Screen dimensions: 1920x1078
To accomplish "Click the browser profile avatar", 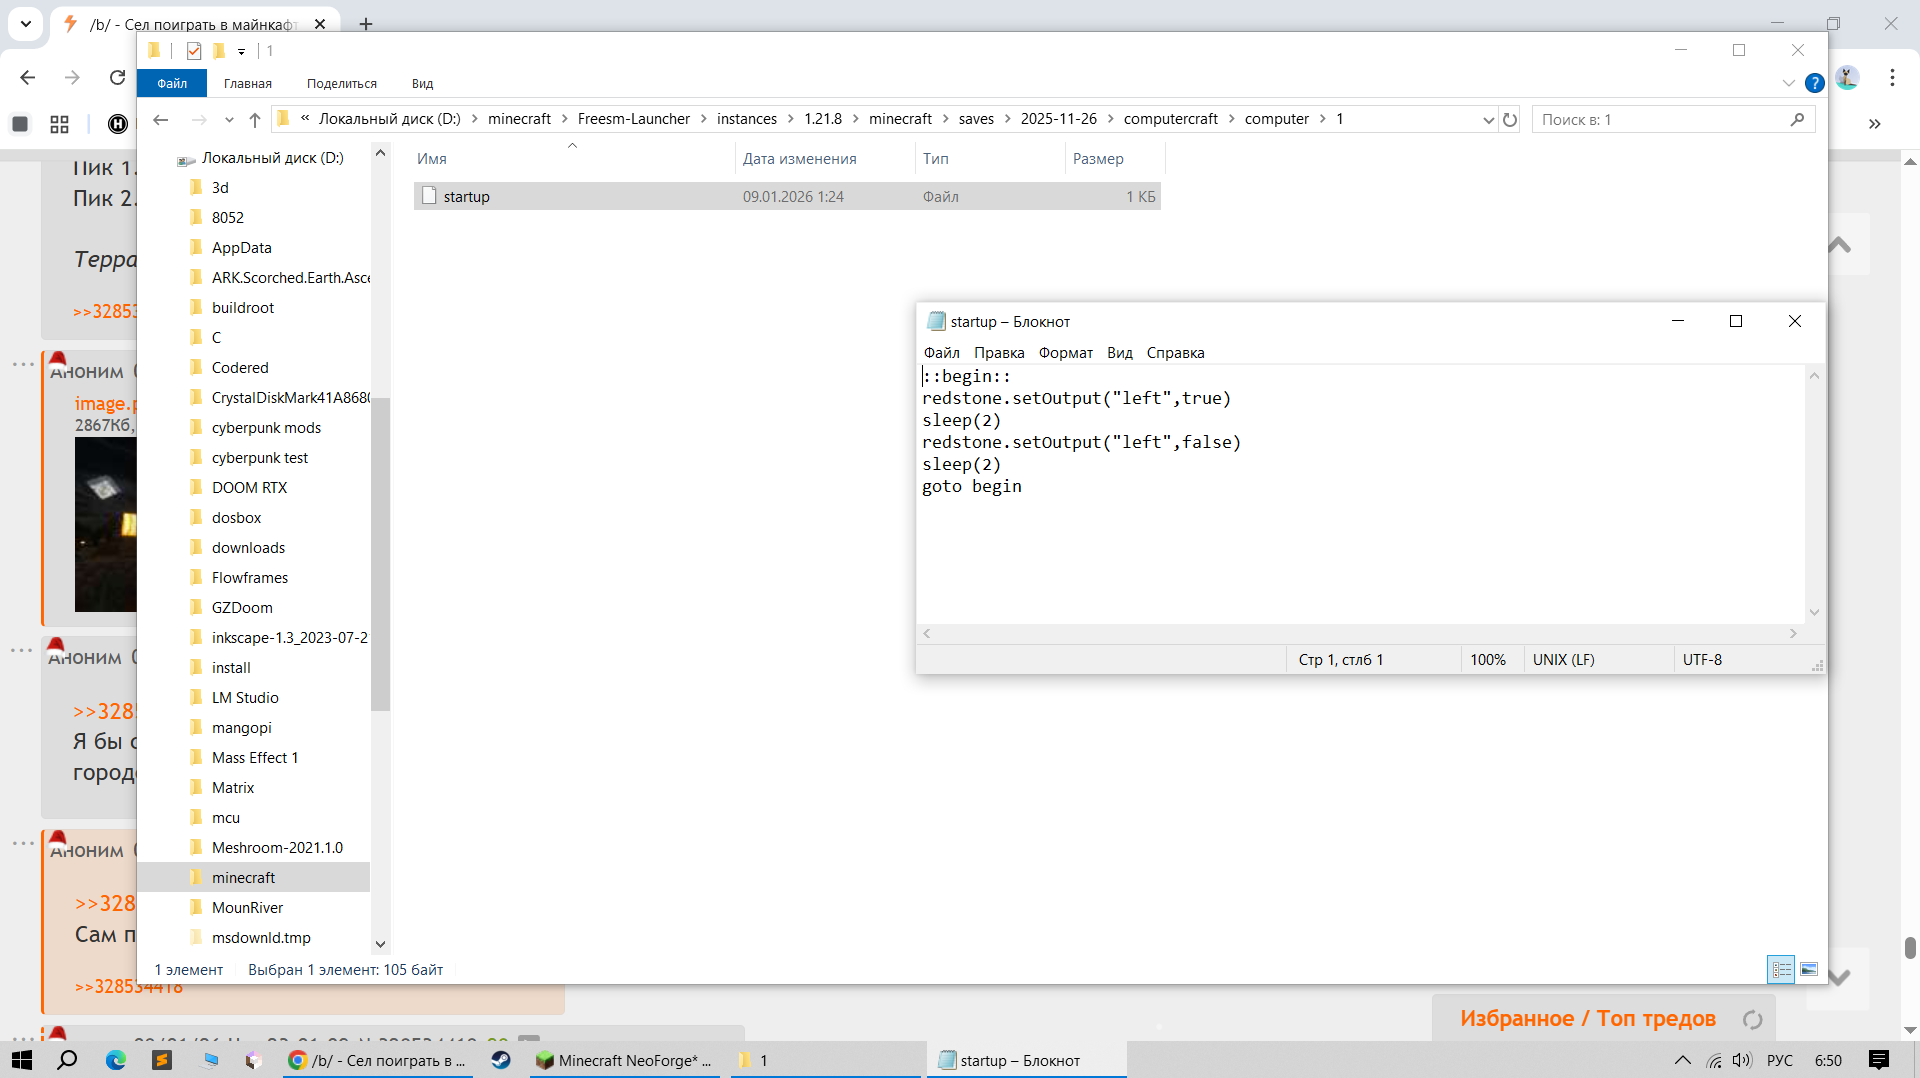I will pyautogui.click(x=1847, y=77).
